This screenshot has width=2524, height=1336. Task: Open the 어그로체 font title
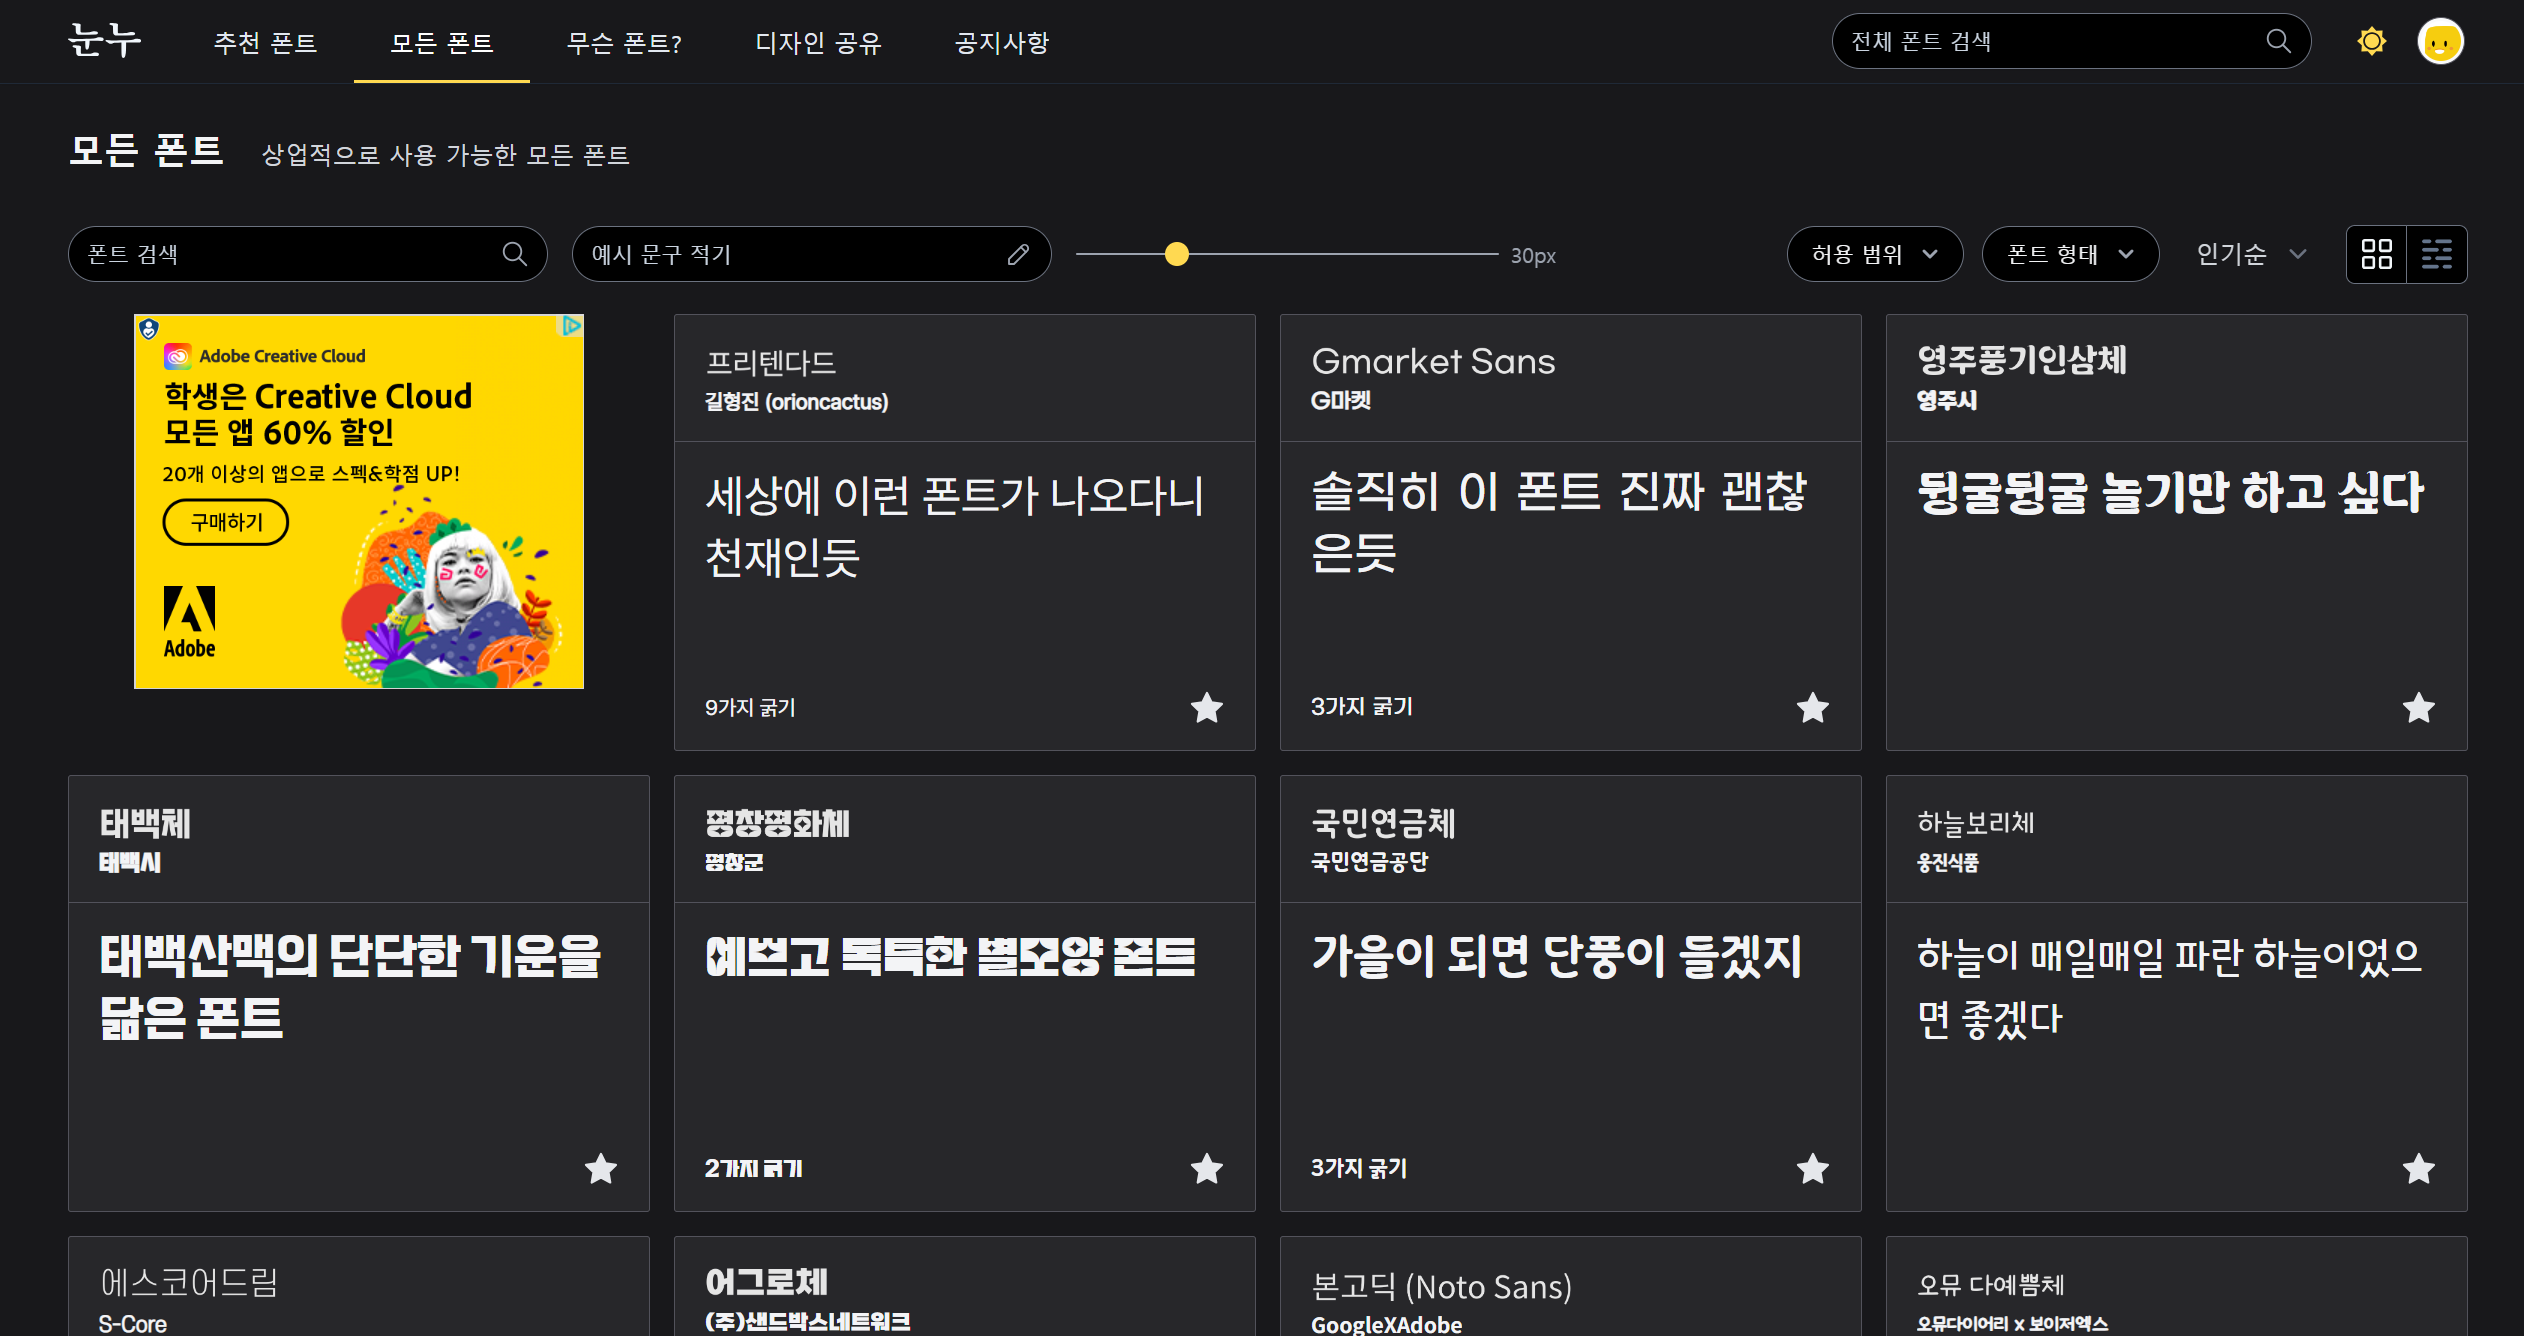tap(766, 1282)
